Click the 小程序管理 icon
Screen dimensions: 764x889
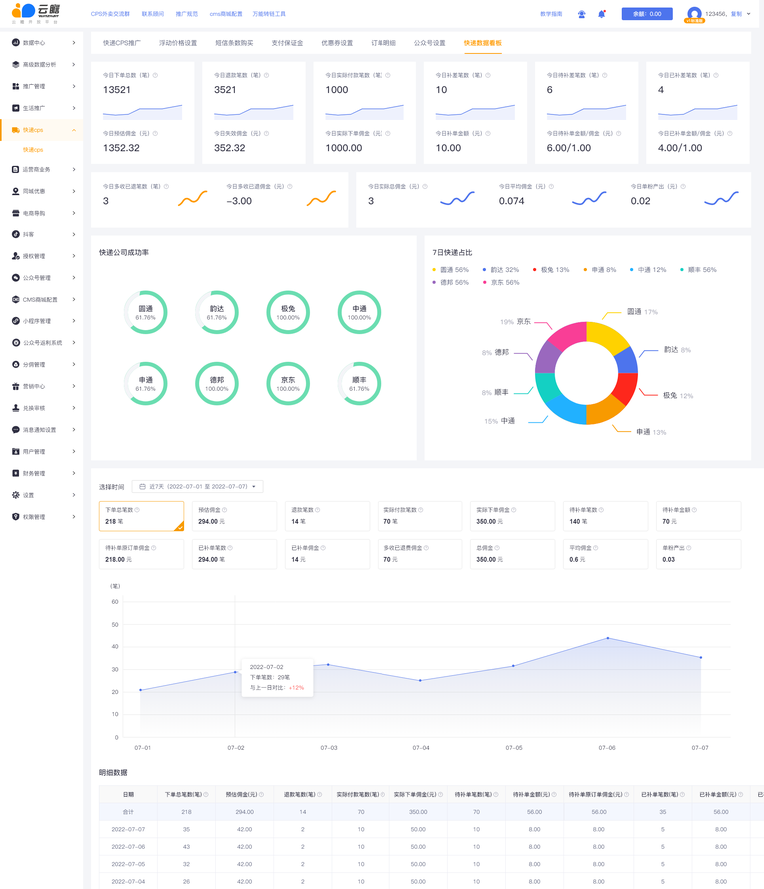point(16,321)
